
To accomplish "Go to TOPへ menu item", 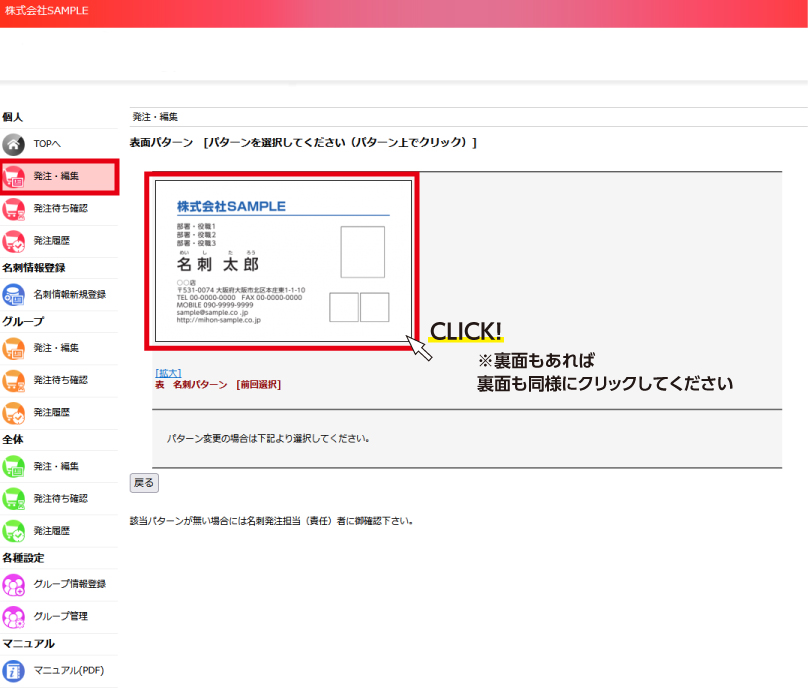I will point(48,144).
